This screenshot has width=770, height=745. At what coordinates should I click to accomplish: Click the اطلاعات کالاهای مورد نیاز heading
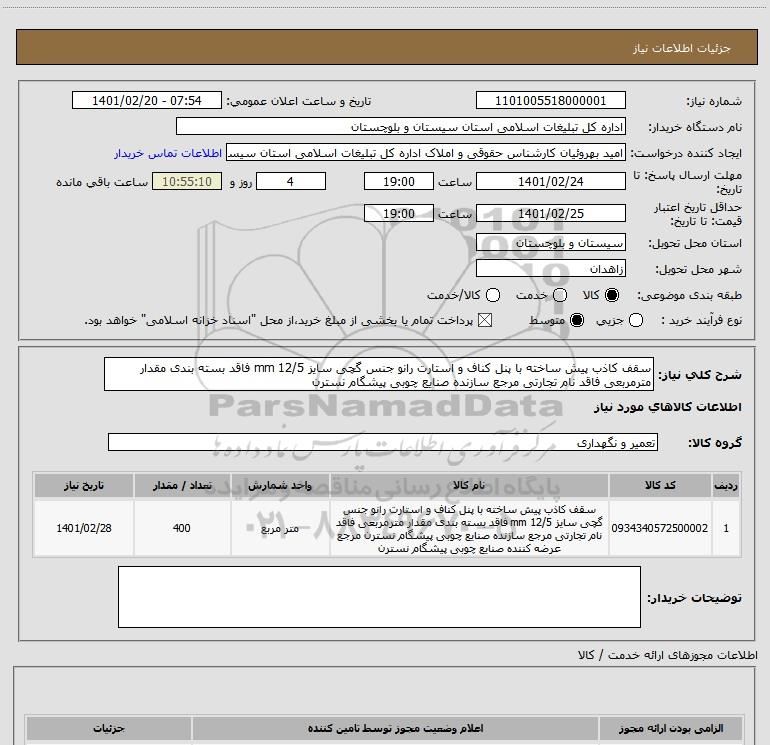tap(667, 407)
